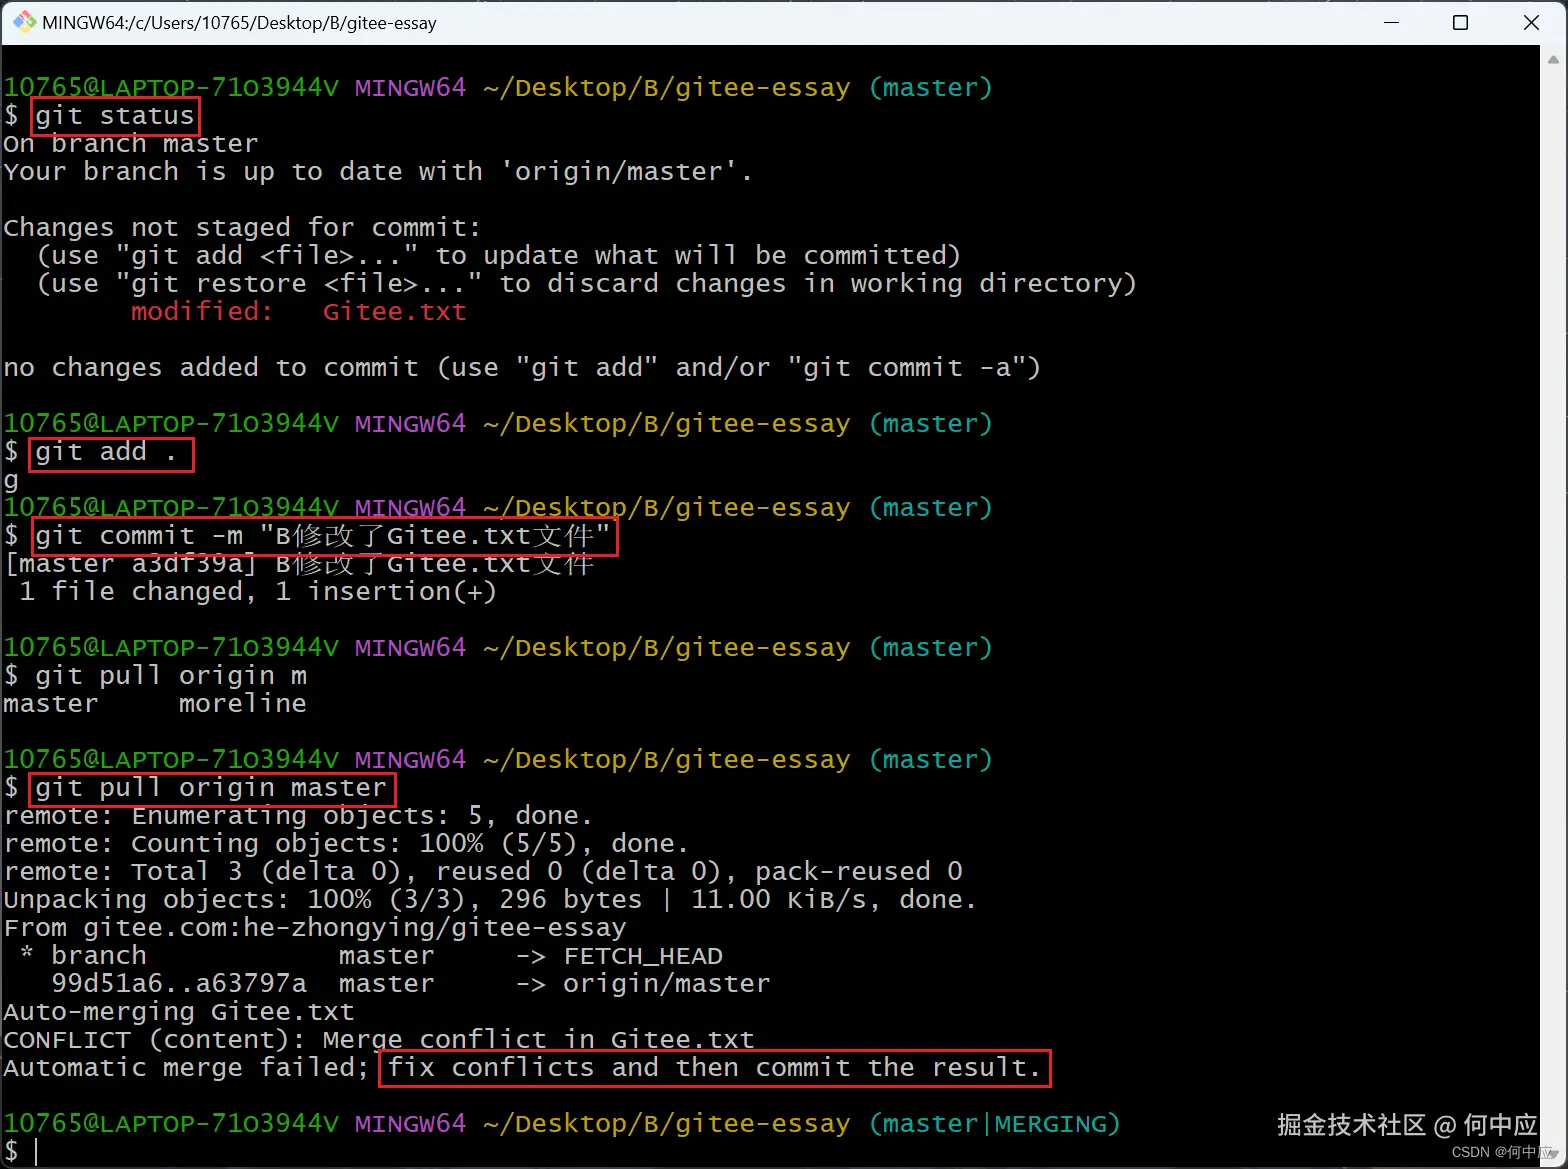Viewport: 1568px width, 1169px height.
Task: Click '(use "git restore <file>..."' hint line
Action: pyautogui.click(x=587, y=284)
